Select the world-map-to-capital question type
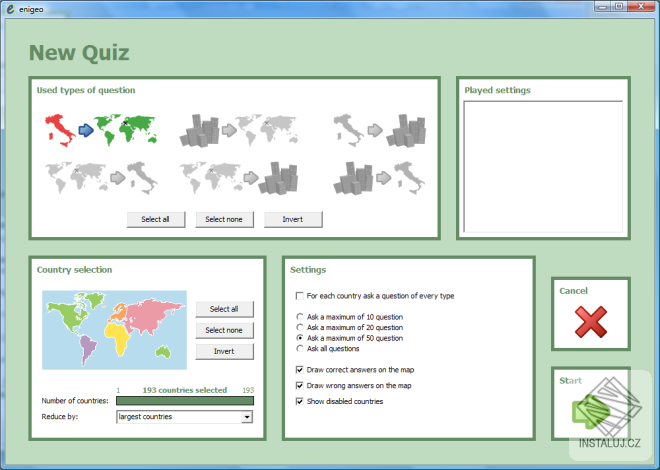Image resolution: width=660 pixels, height=470 pixels. [239, 178]
